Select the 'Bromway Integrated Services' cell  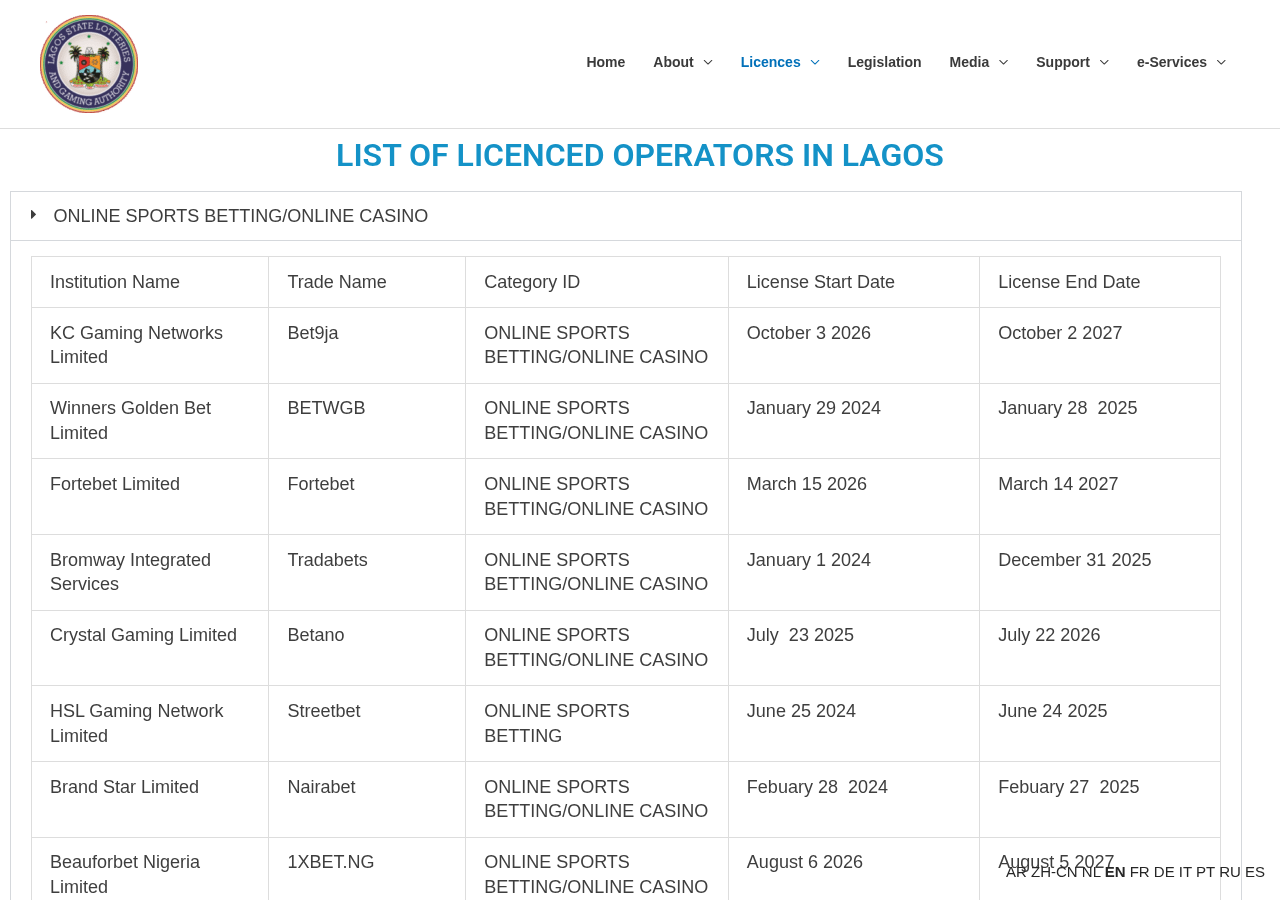pos(150,572)
